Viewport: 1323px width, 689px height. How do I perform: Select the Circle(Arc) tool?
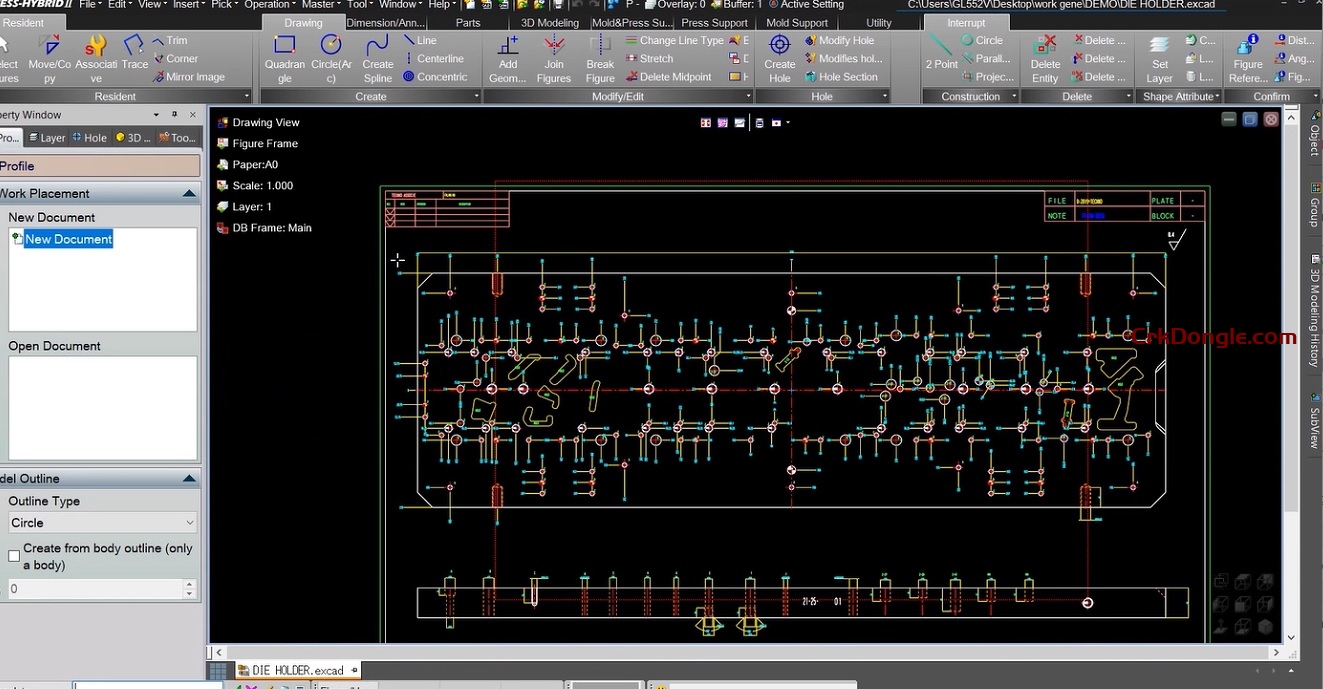click(331, 55)
